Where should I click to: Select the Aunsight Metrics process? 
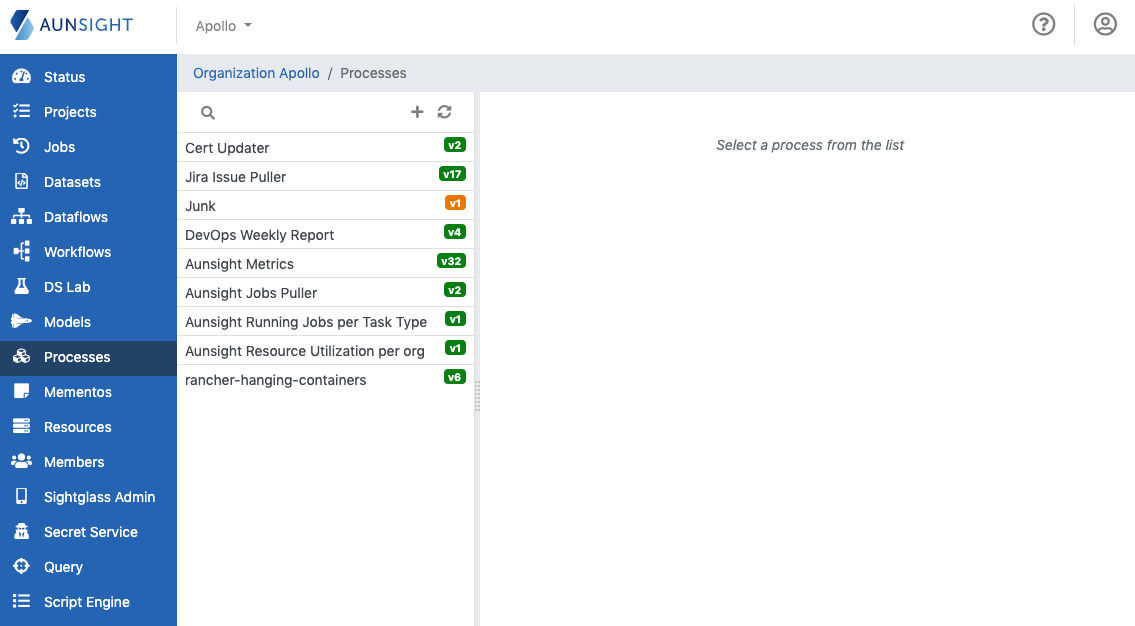(x=240, y=263)
